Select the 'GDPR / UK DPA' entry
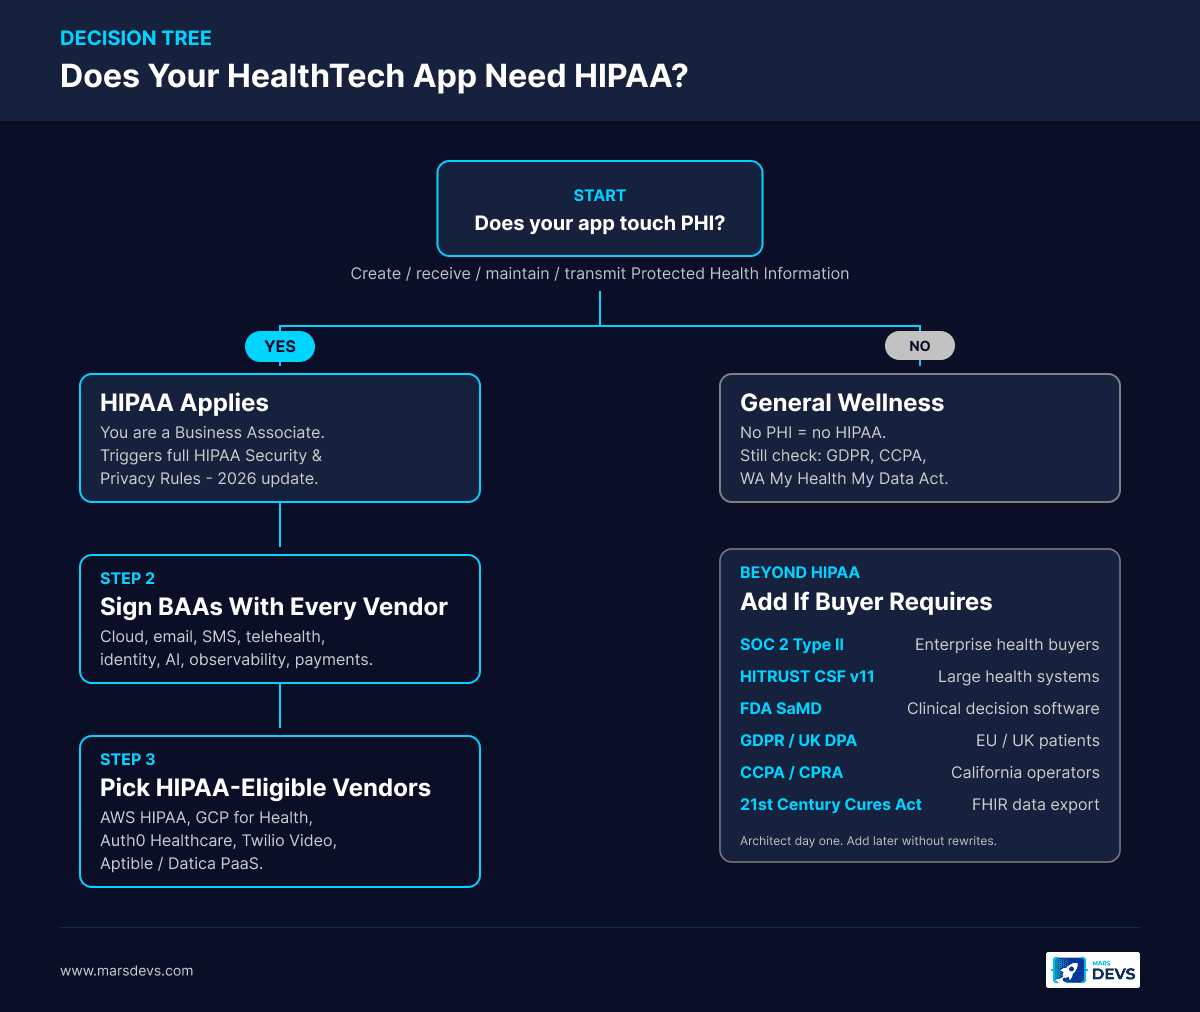The width and height of the screenshot is (1200, 1012). (x=798, y=741)
